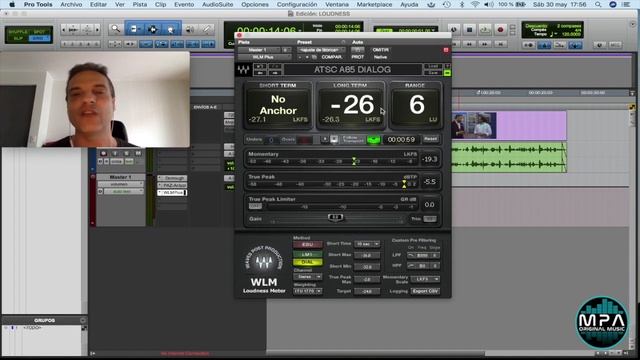Click the Momentary meter scale marker
The image size is (640, 360).
click(x=354, y=161)
